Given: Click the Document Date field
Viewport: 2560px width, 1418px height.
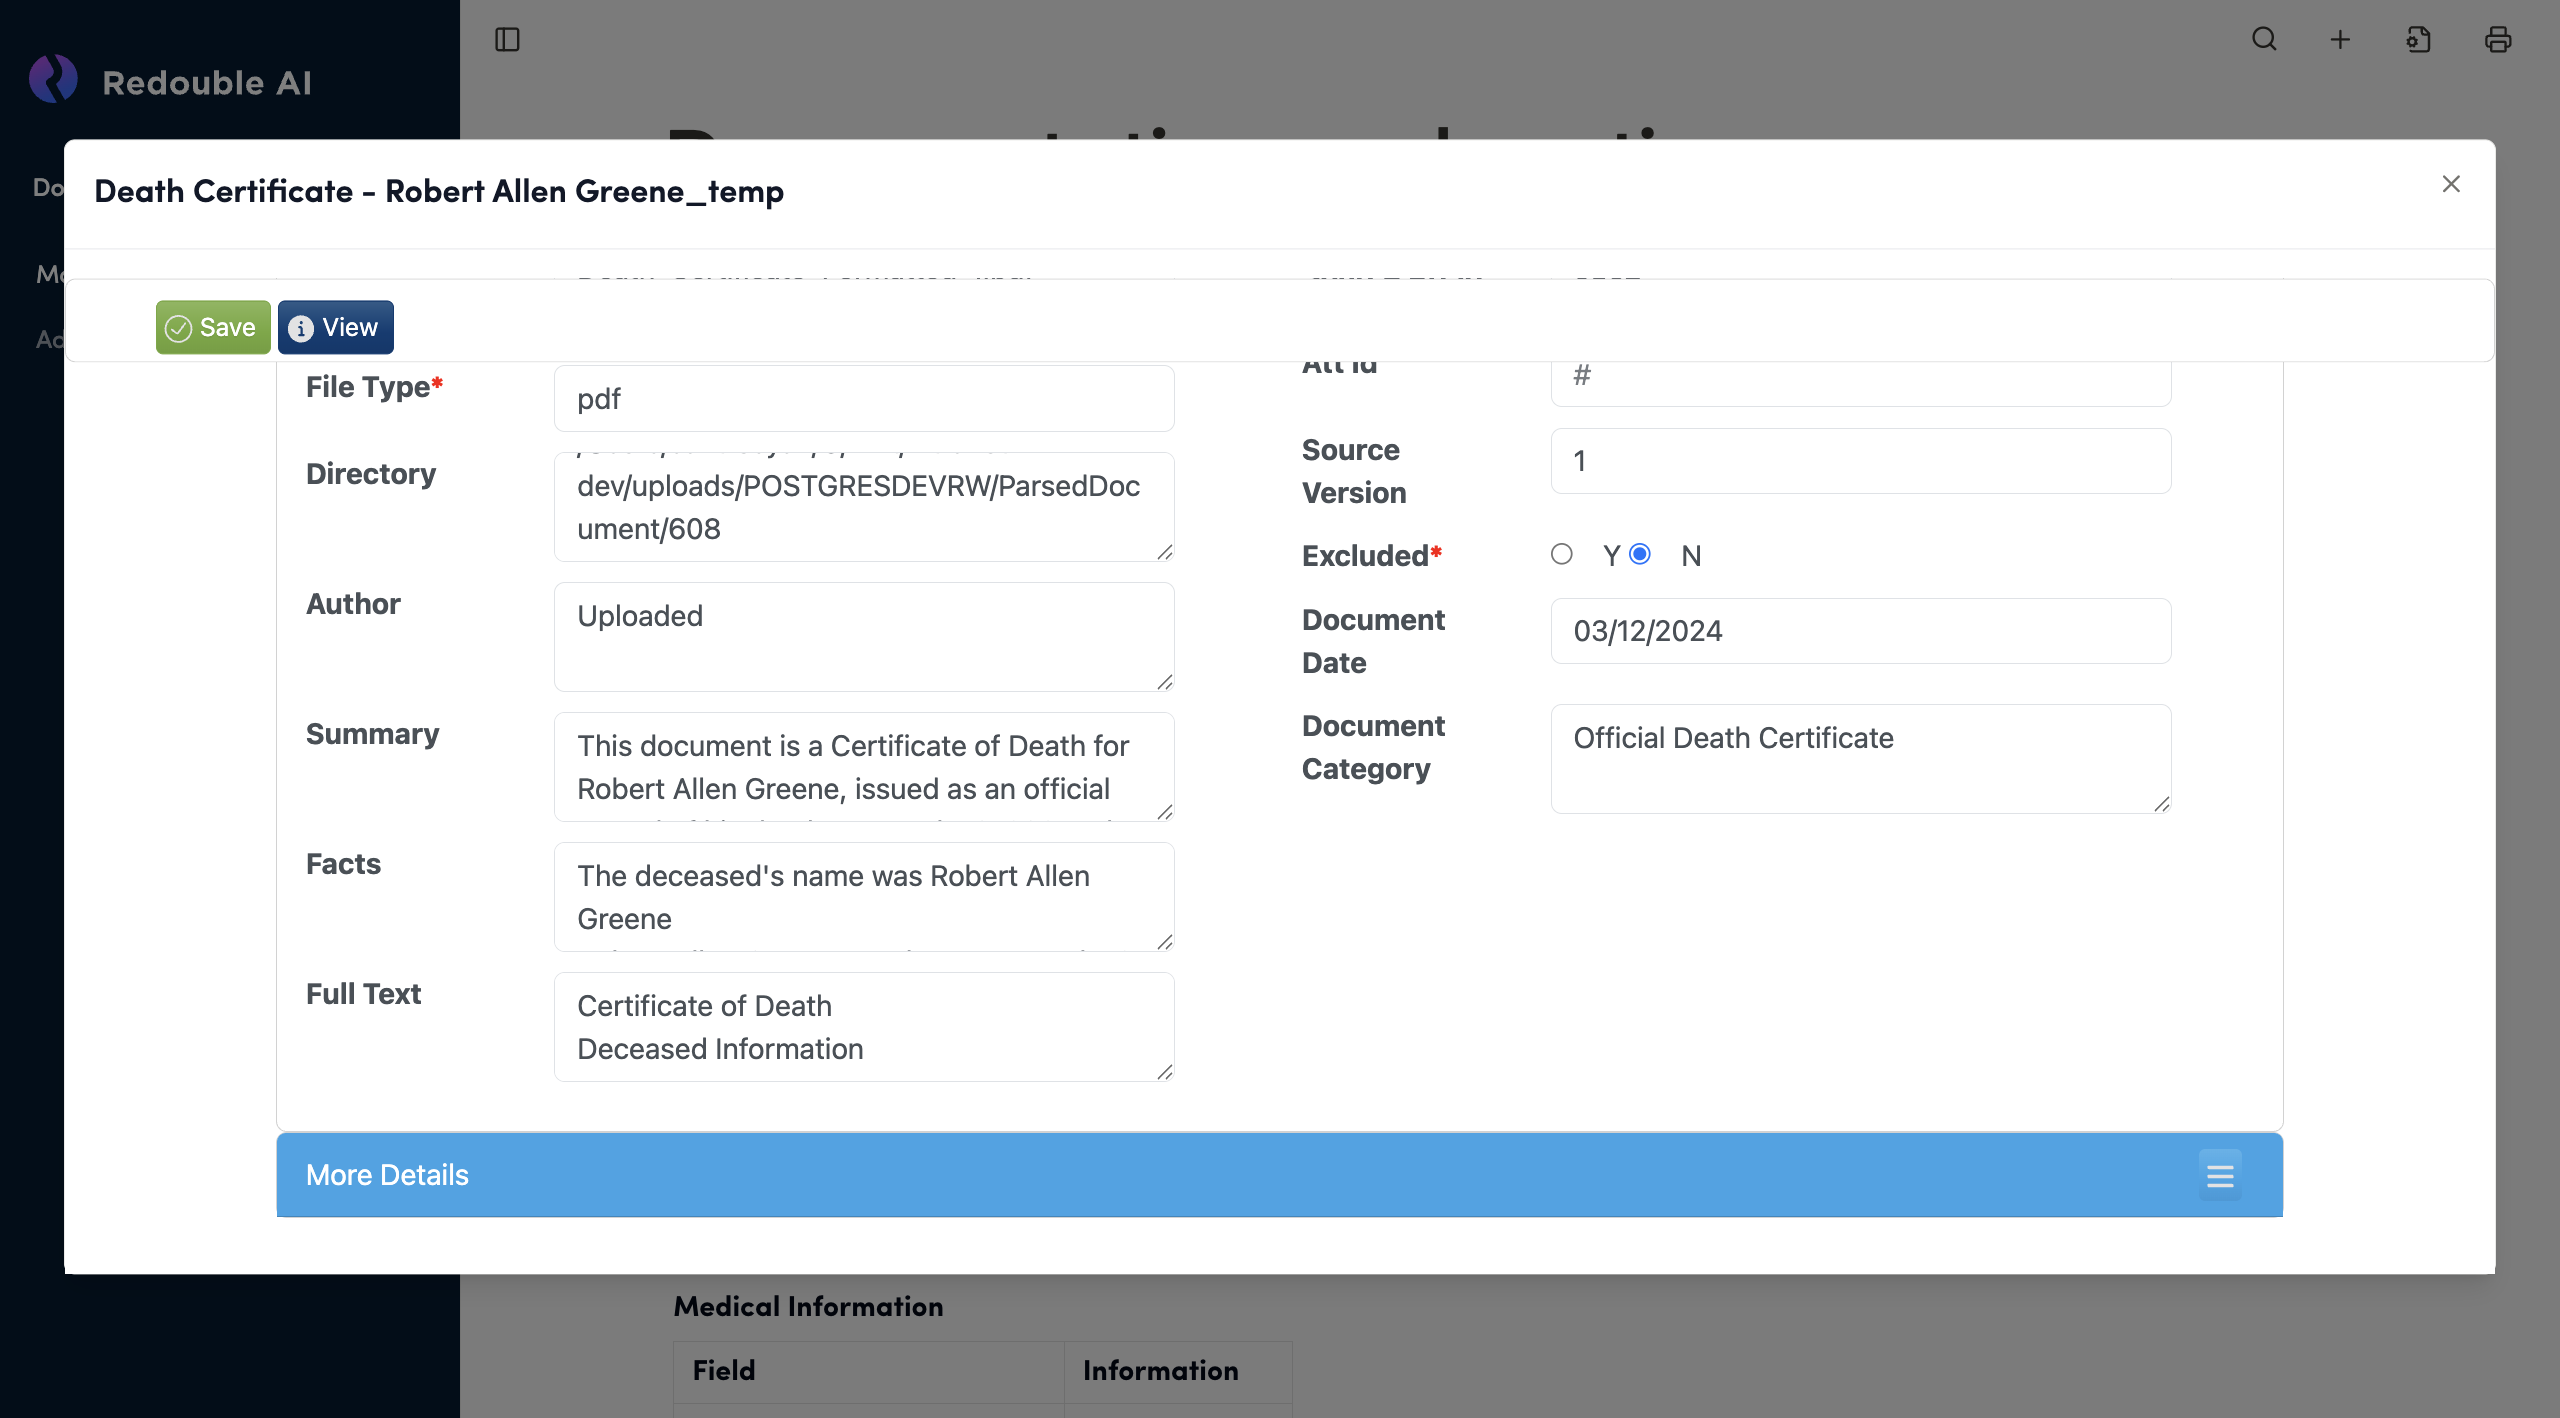Looking at the screenshot, I should 1859,631.
